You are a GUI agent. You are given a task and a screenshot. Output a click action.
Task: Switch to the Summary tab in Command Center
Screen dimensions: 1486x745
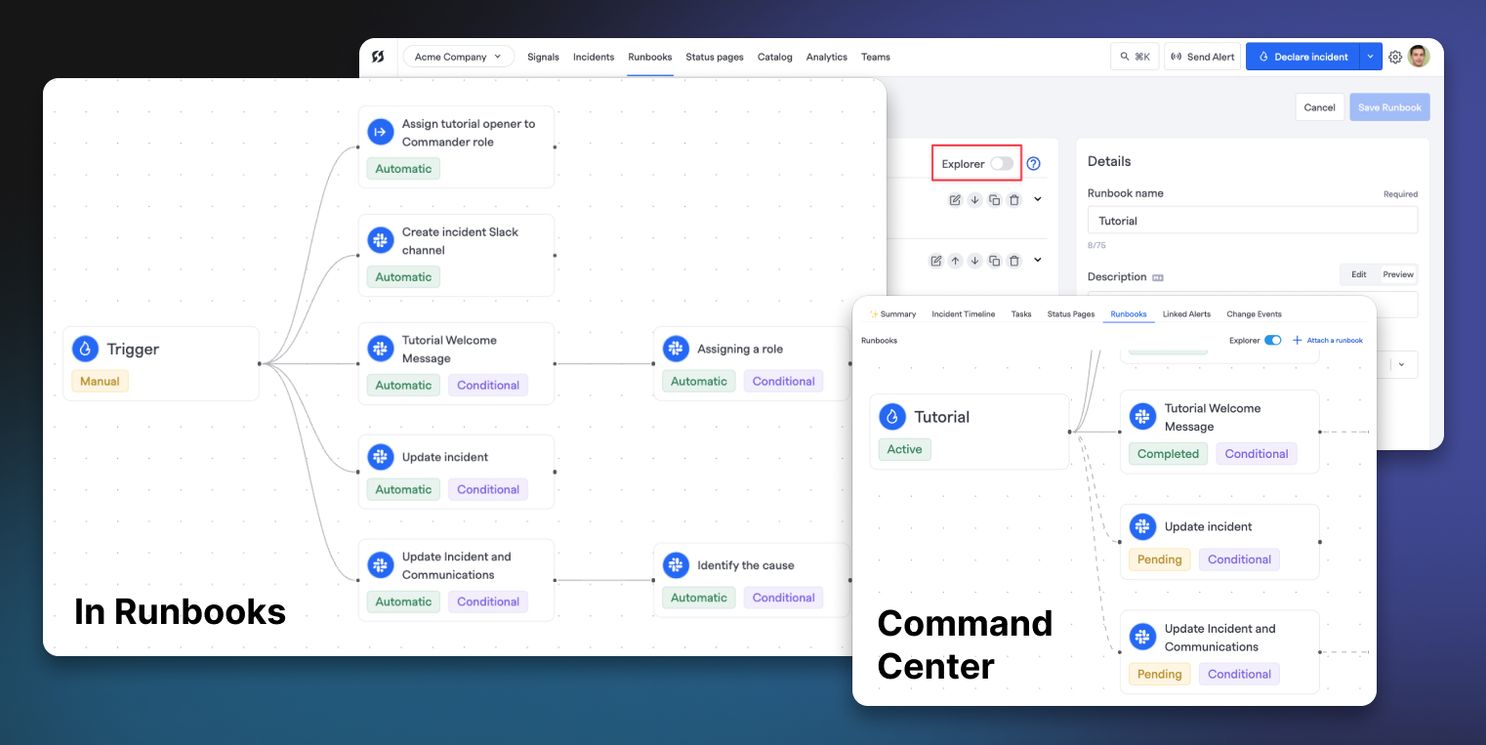[893, 314]
